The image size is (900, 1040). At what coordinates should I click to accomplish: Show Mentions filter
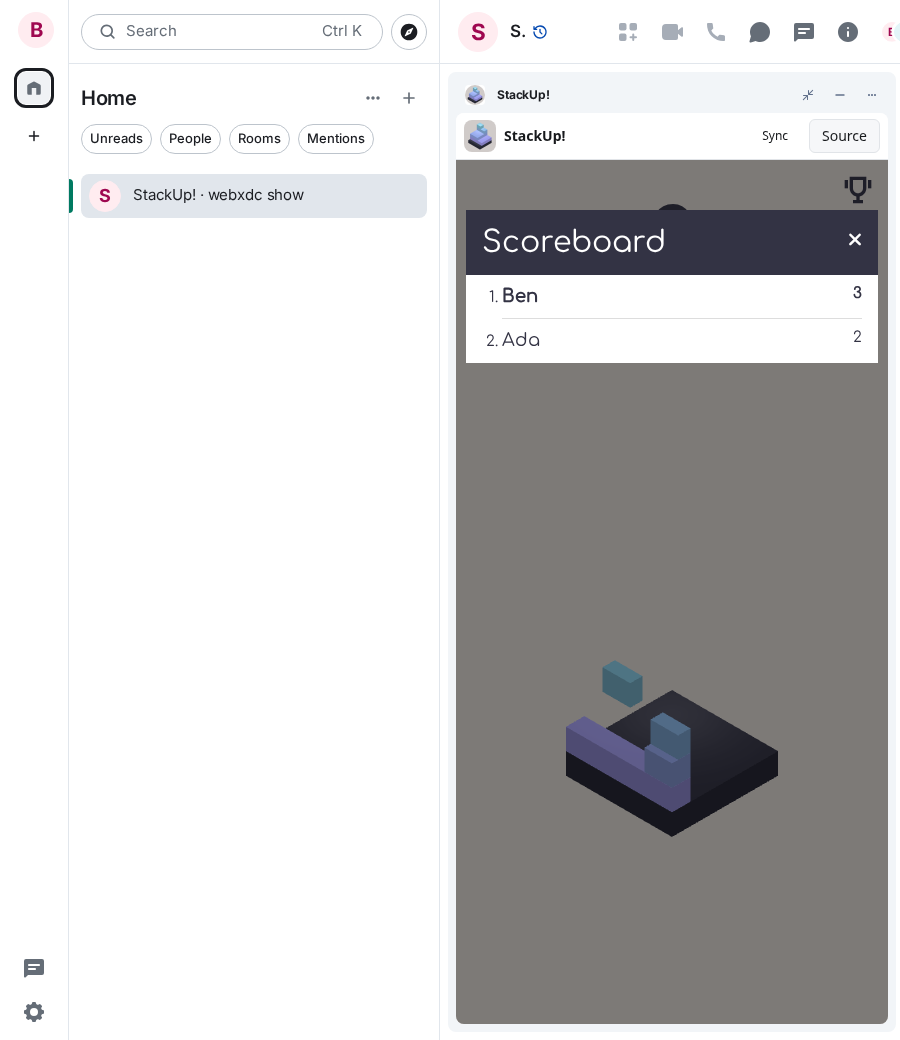336,139
